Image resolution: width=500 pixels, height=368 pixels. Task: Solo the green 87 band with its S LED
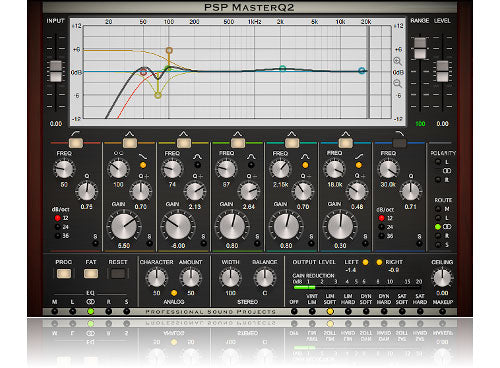257,244
